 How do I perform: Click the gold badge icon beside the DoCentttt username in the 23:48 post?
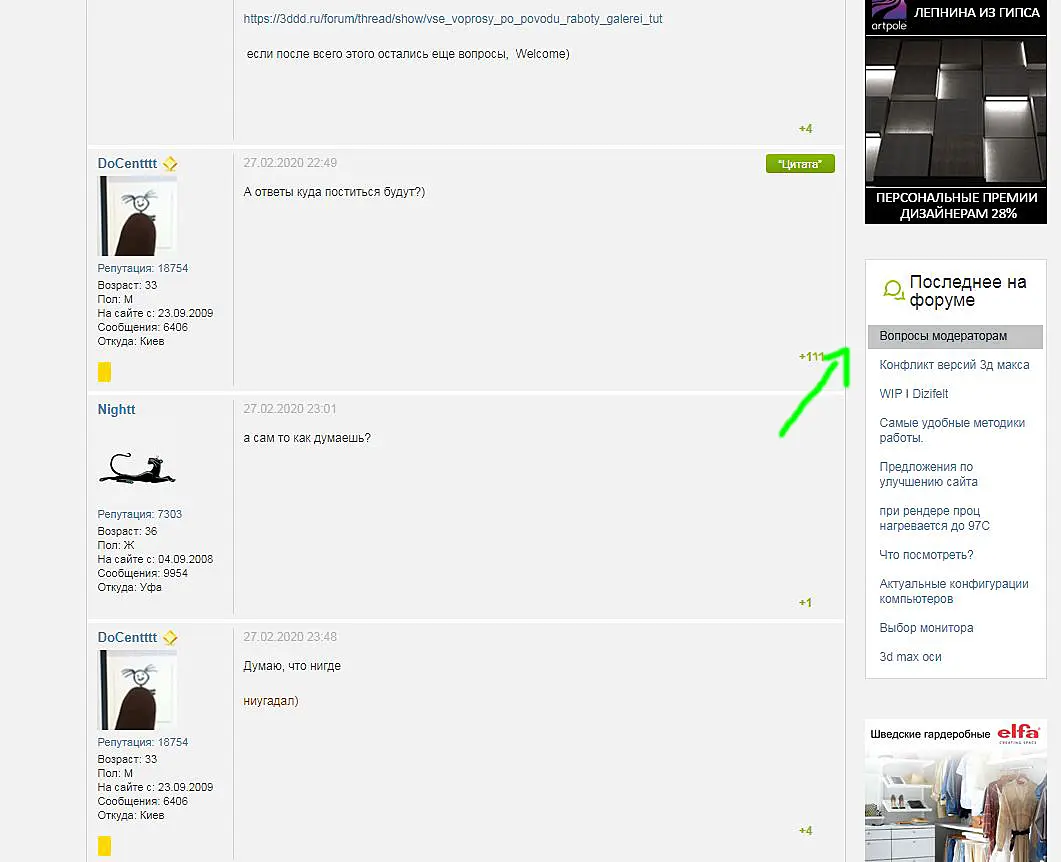[x=171, y=638]
